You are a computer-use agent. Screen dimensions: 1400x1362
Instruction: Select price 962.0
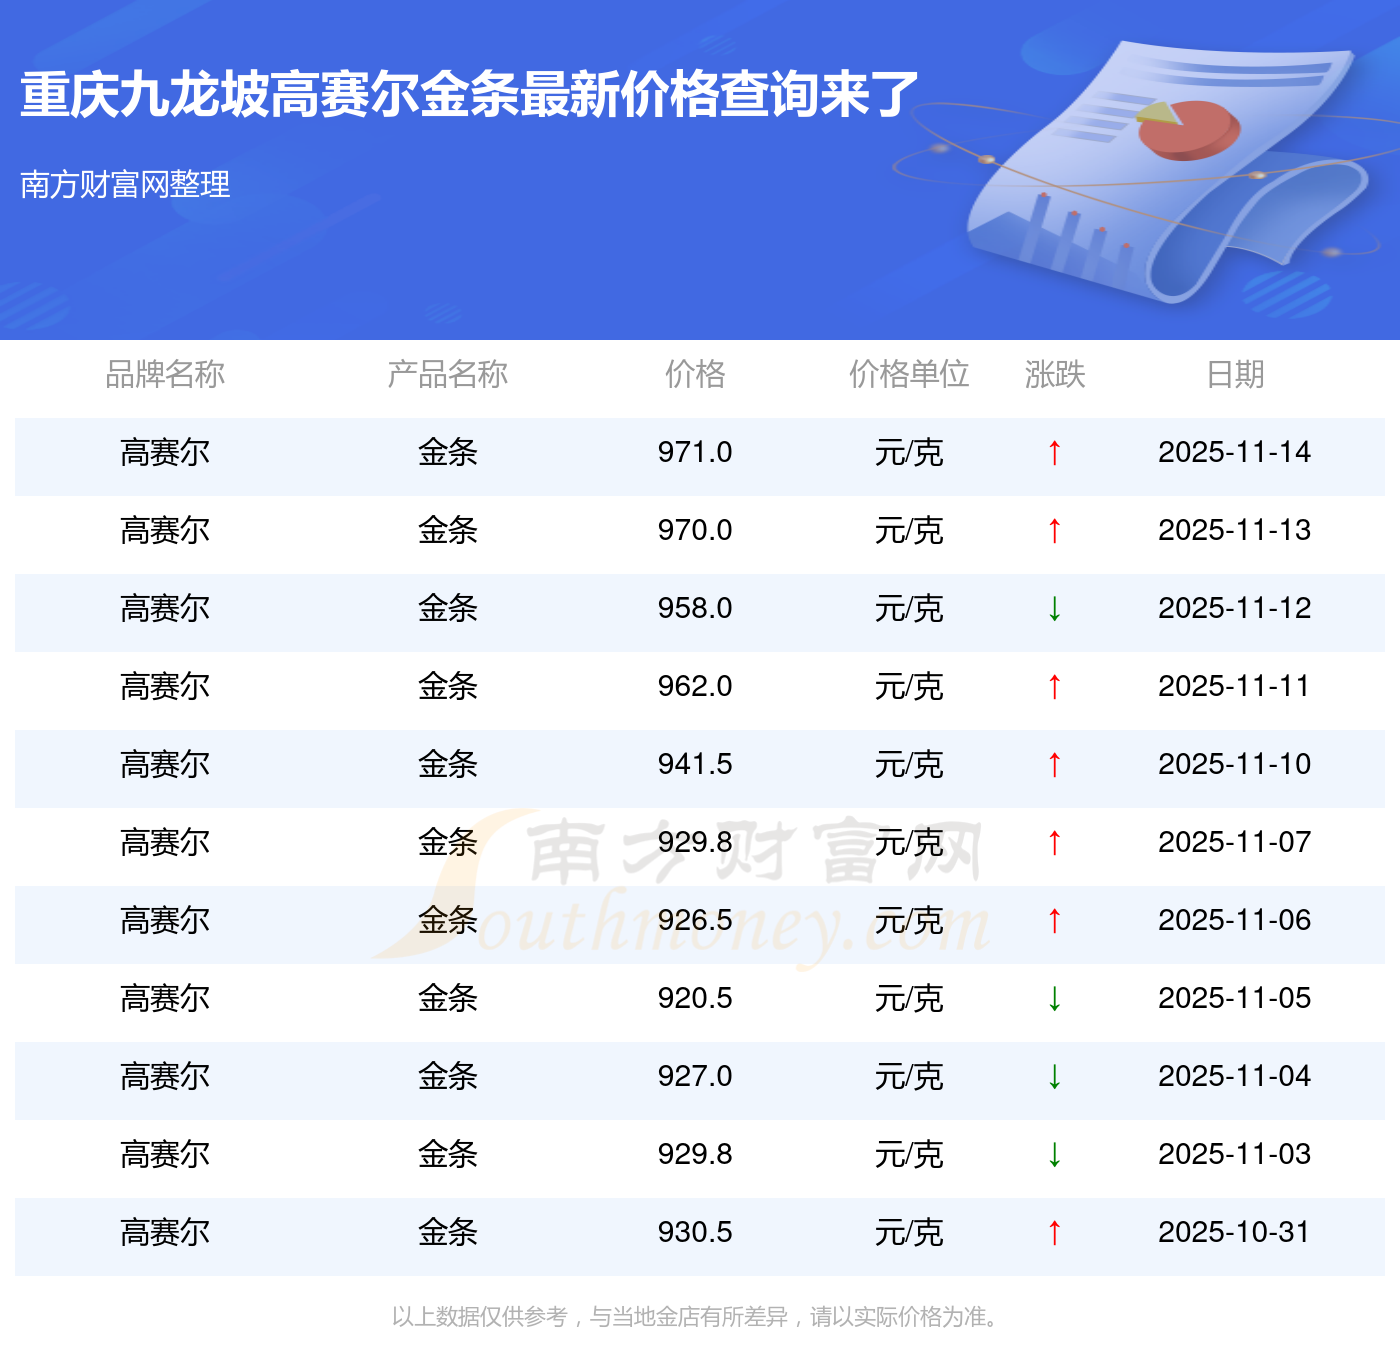click(695, 686)
